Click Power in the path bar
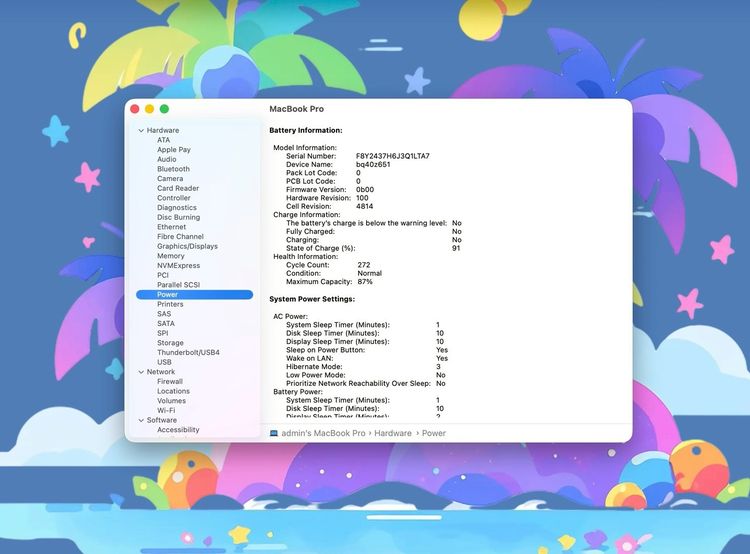This screenshot has width=750, height=554. [434, 433]
